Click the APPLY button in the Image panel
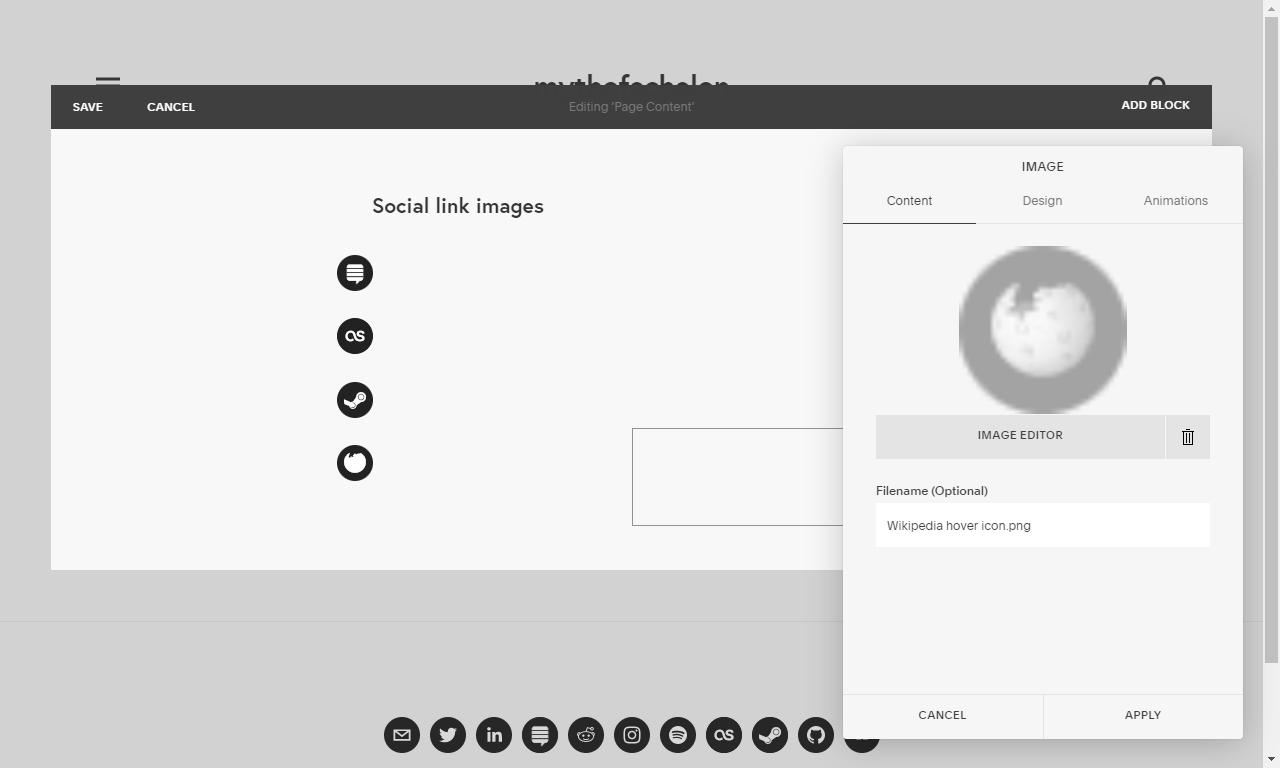This screenshot has width=1280, height=768. pyautogui.click(x=1142, y=715)
